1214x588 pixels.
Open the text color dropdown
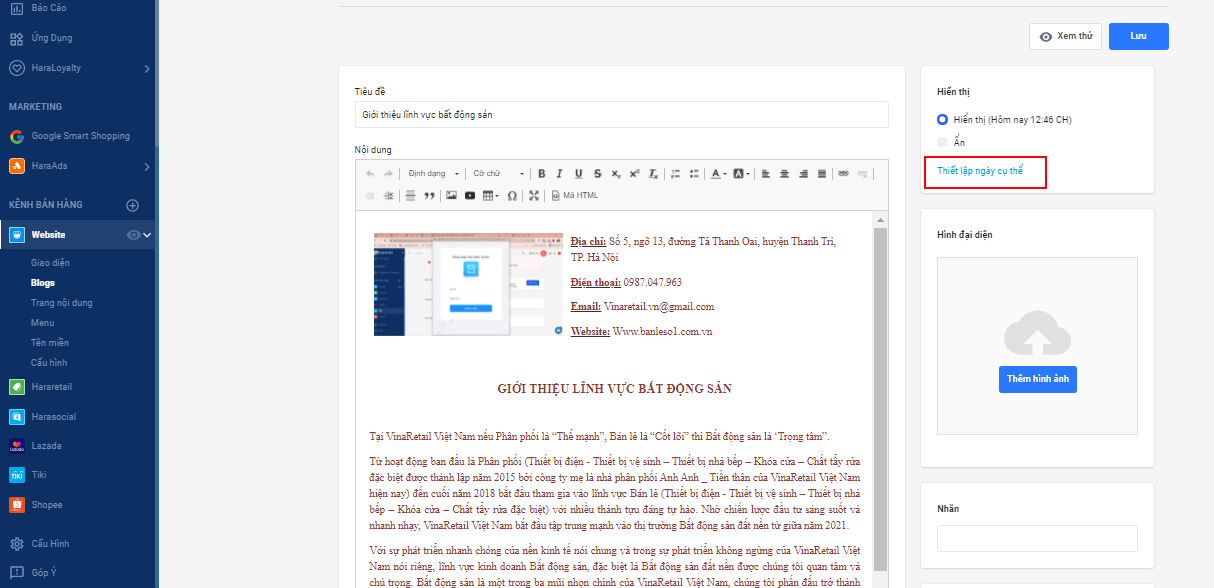click(719, 173)
